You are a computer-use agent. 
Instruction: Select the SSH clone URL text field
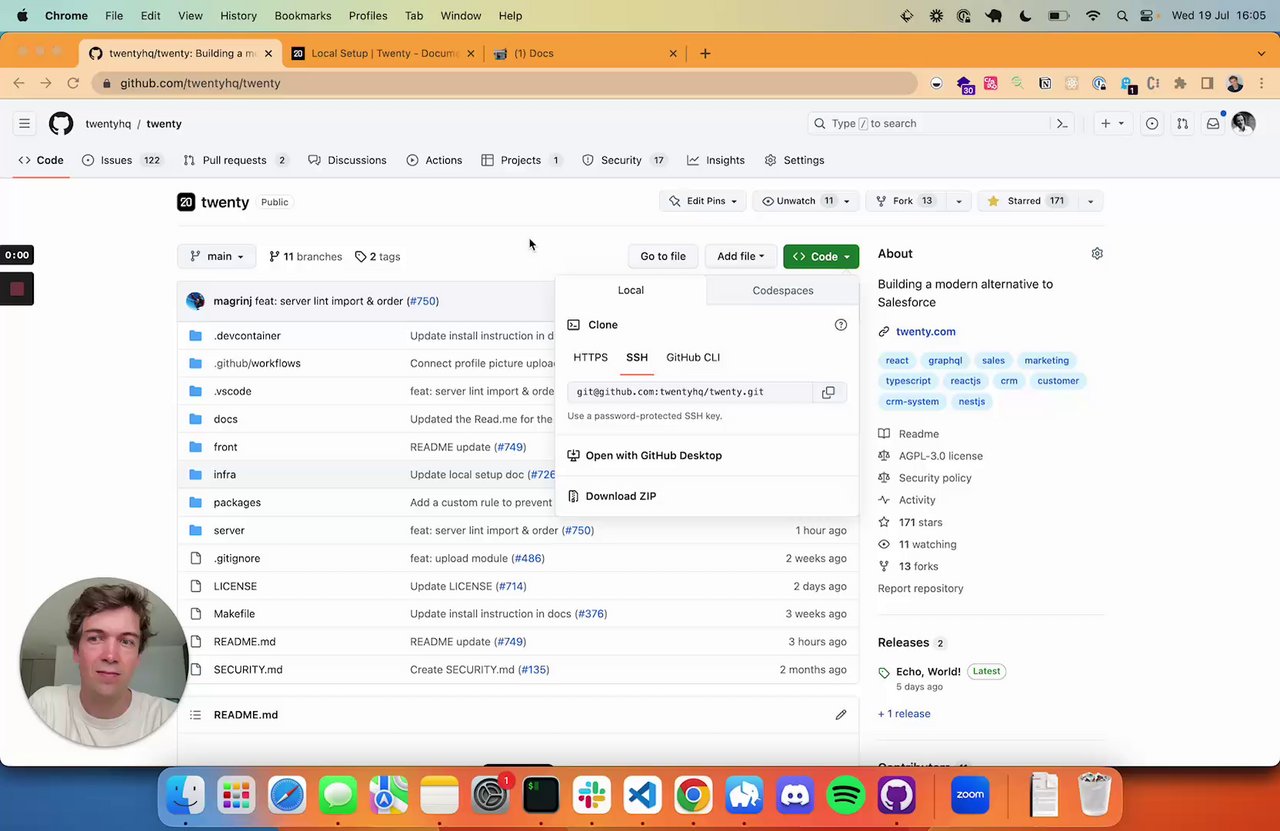(690, 392)
